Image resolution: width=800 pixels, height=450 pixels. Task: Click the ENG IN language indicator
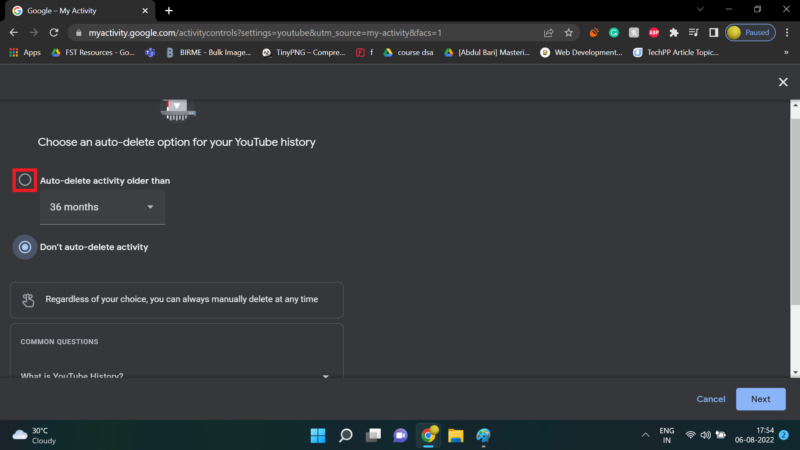point(667,435)
